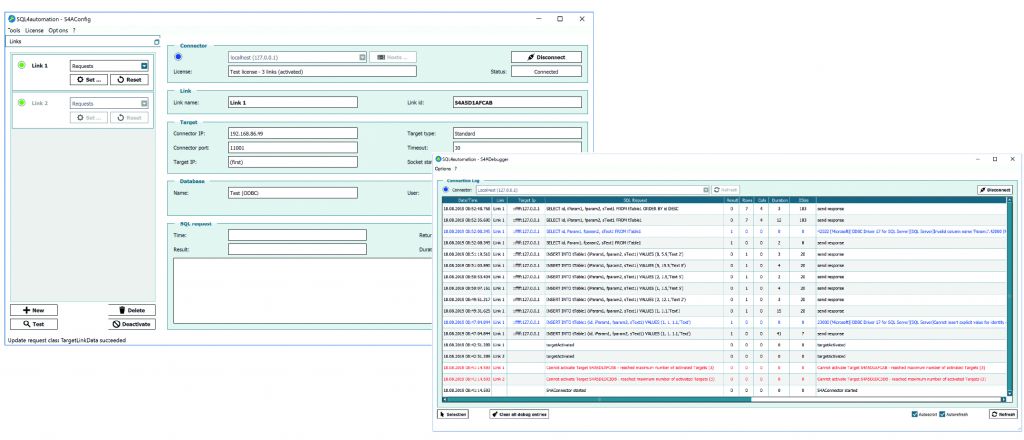Viewport: 1024px width, 440px height.
Task: Click New button to add a link
Action: pos(33,310)
